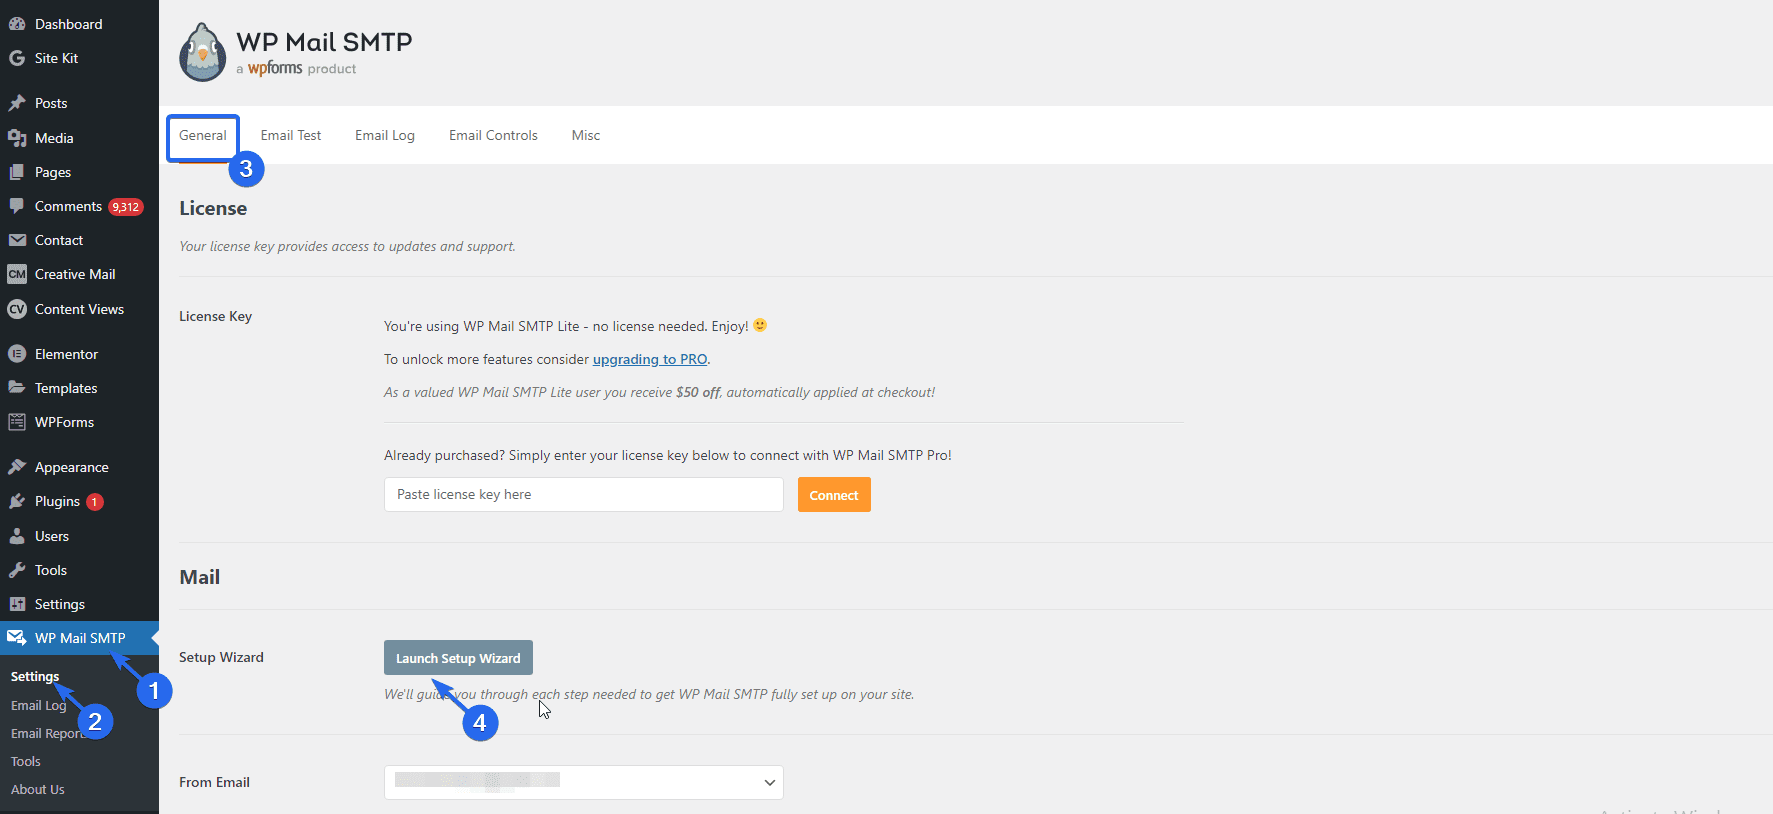The image size is (1773, 814).
Task: Open Content Views in the admin menu
Action: click(79, 309)
